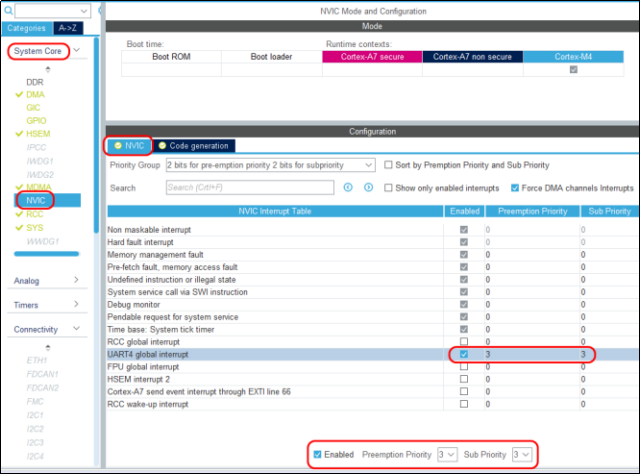Disable Force DMA channels Interrupts
The height and width of the screenshot is (475, 641).
[515, 188]
